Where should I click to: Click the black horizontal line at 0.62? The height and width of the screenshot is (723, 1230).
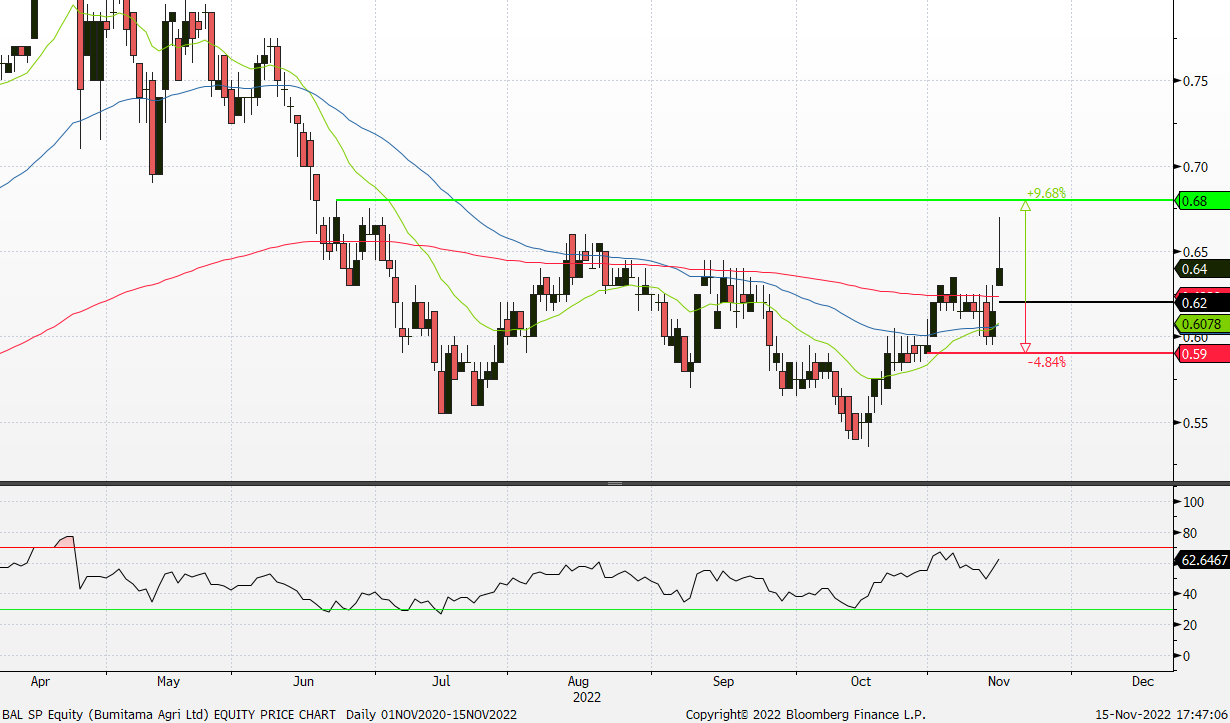1085,302
